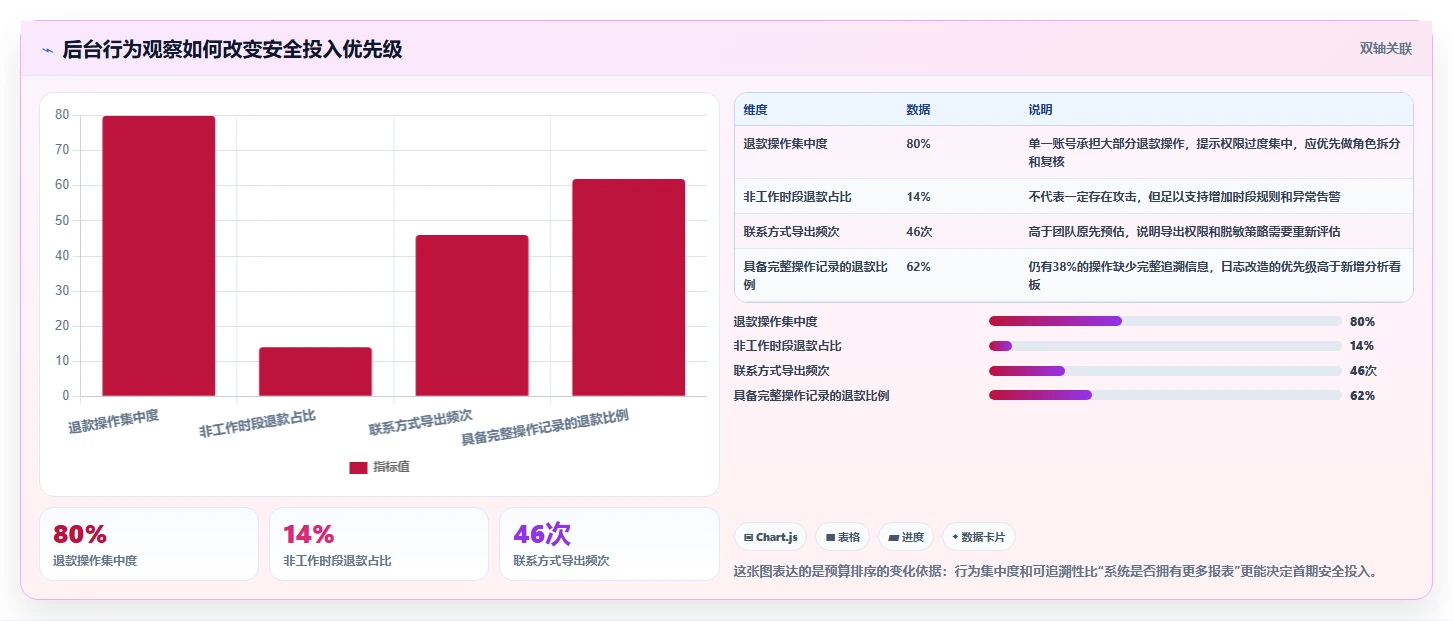Click the 80 y-axis tick label
Screen dimensions: 1453x621
62,115
